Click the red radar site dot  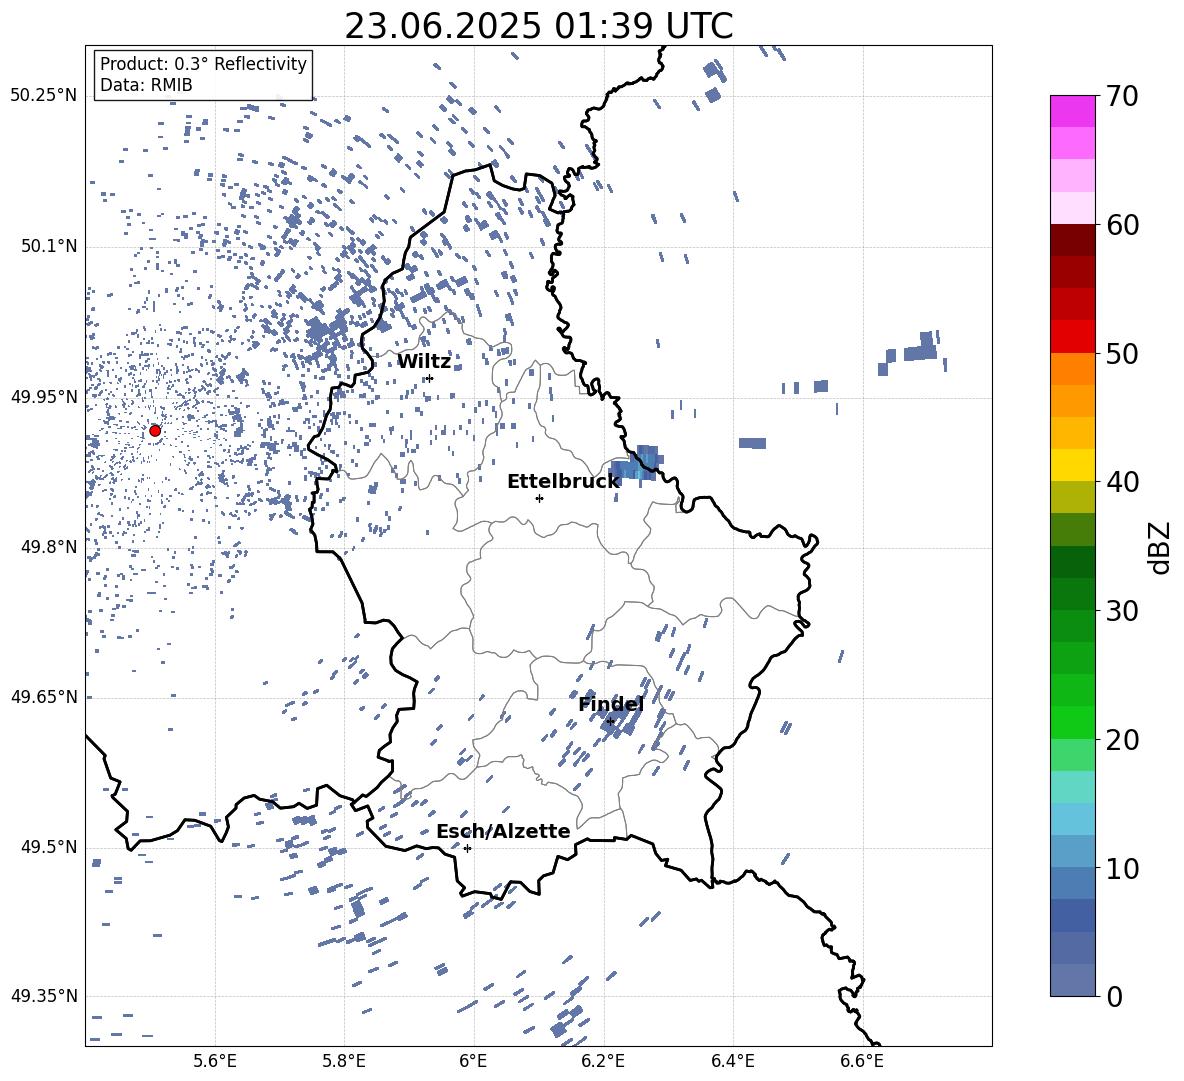[x=155, y=431]
